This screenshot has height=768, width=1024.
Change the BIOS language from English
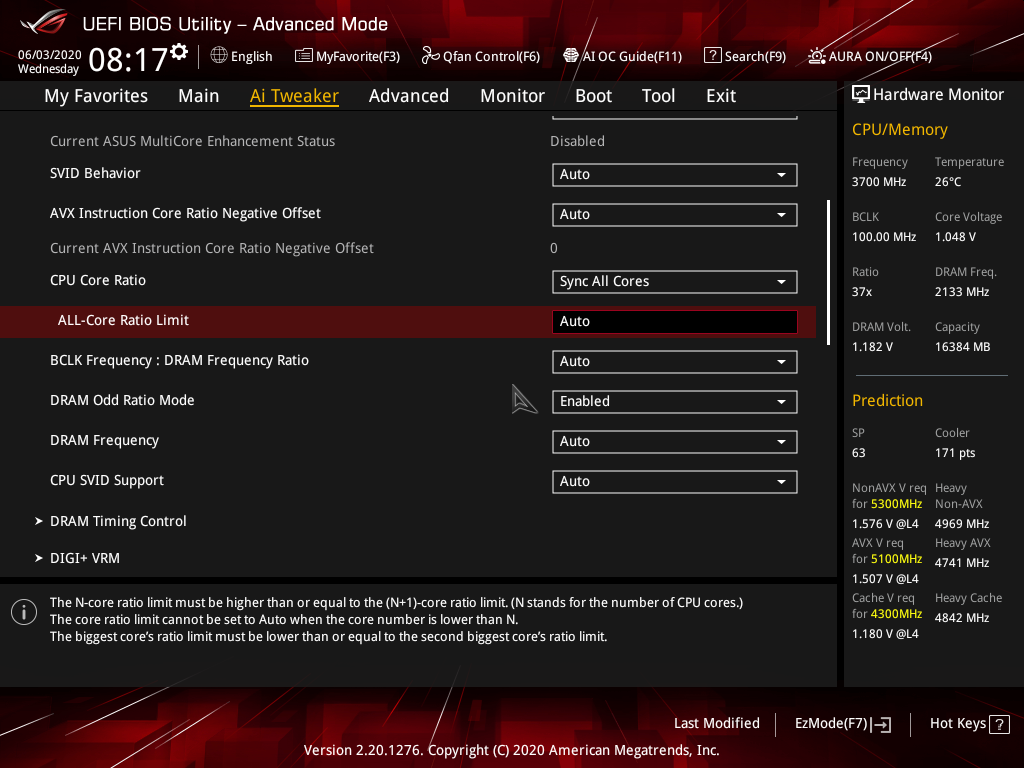tap(241, 56)
